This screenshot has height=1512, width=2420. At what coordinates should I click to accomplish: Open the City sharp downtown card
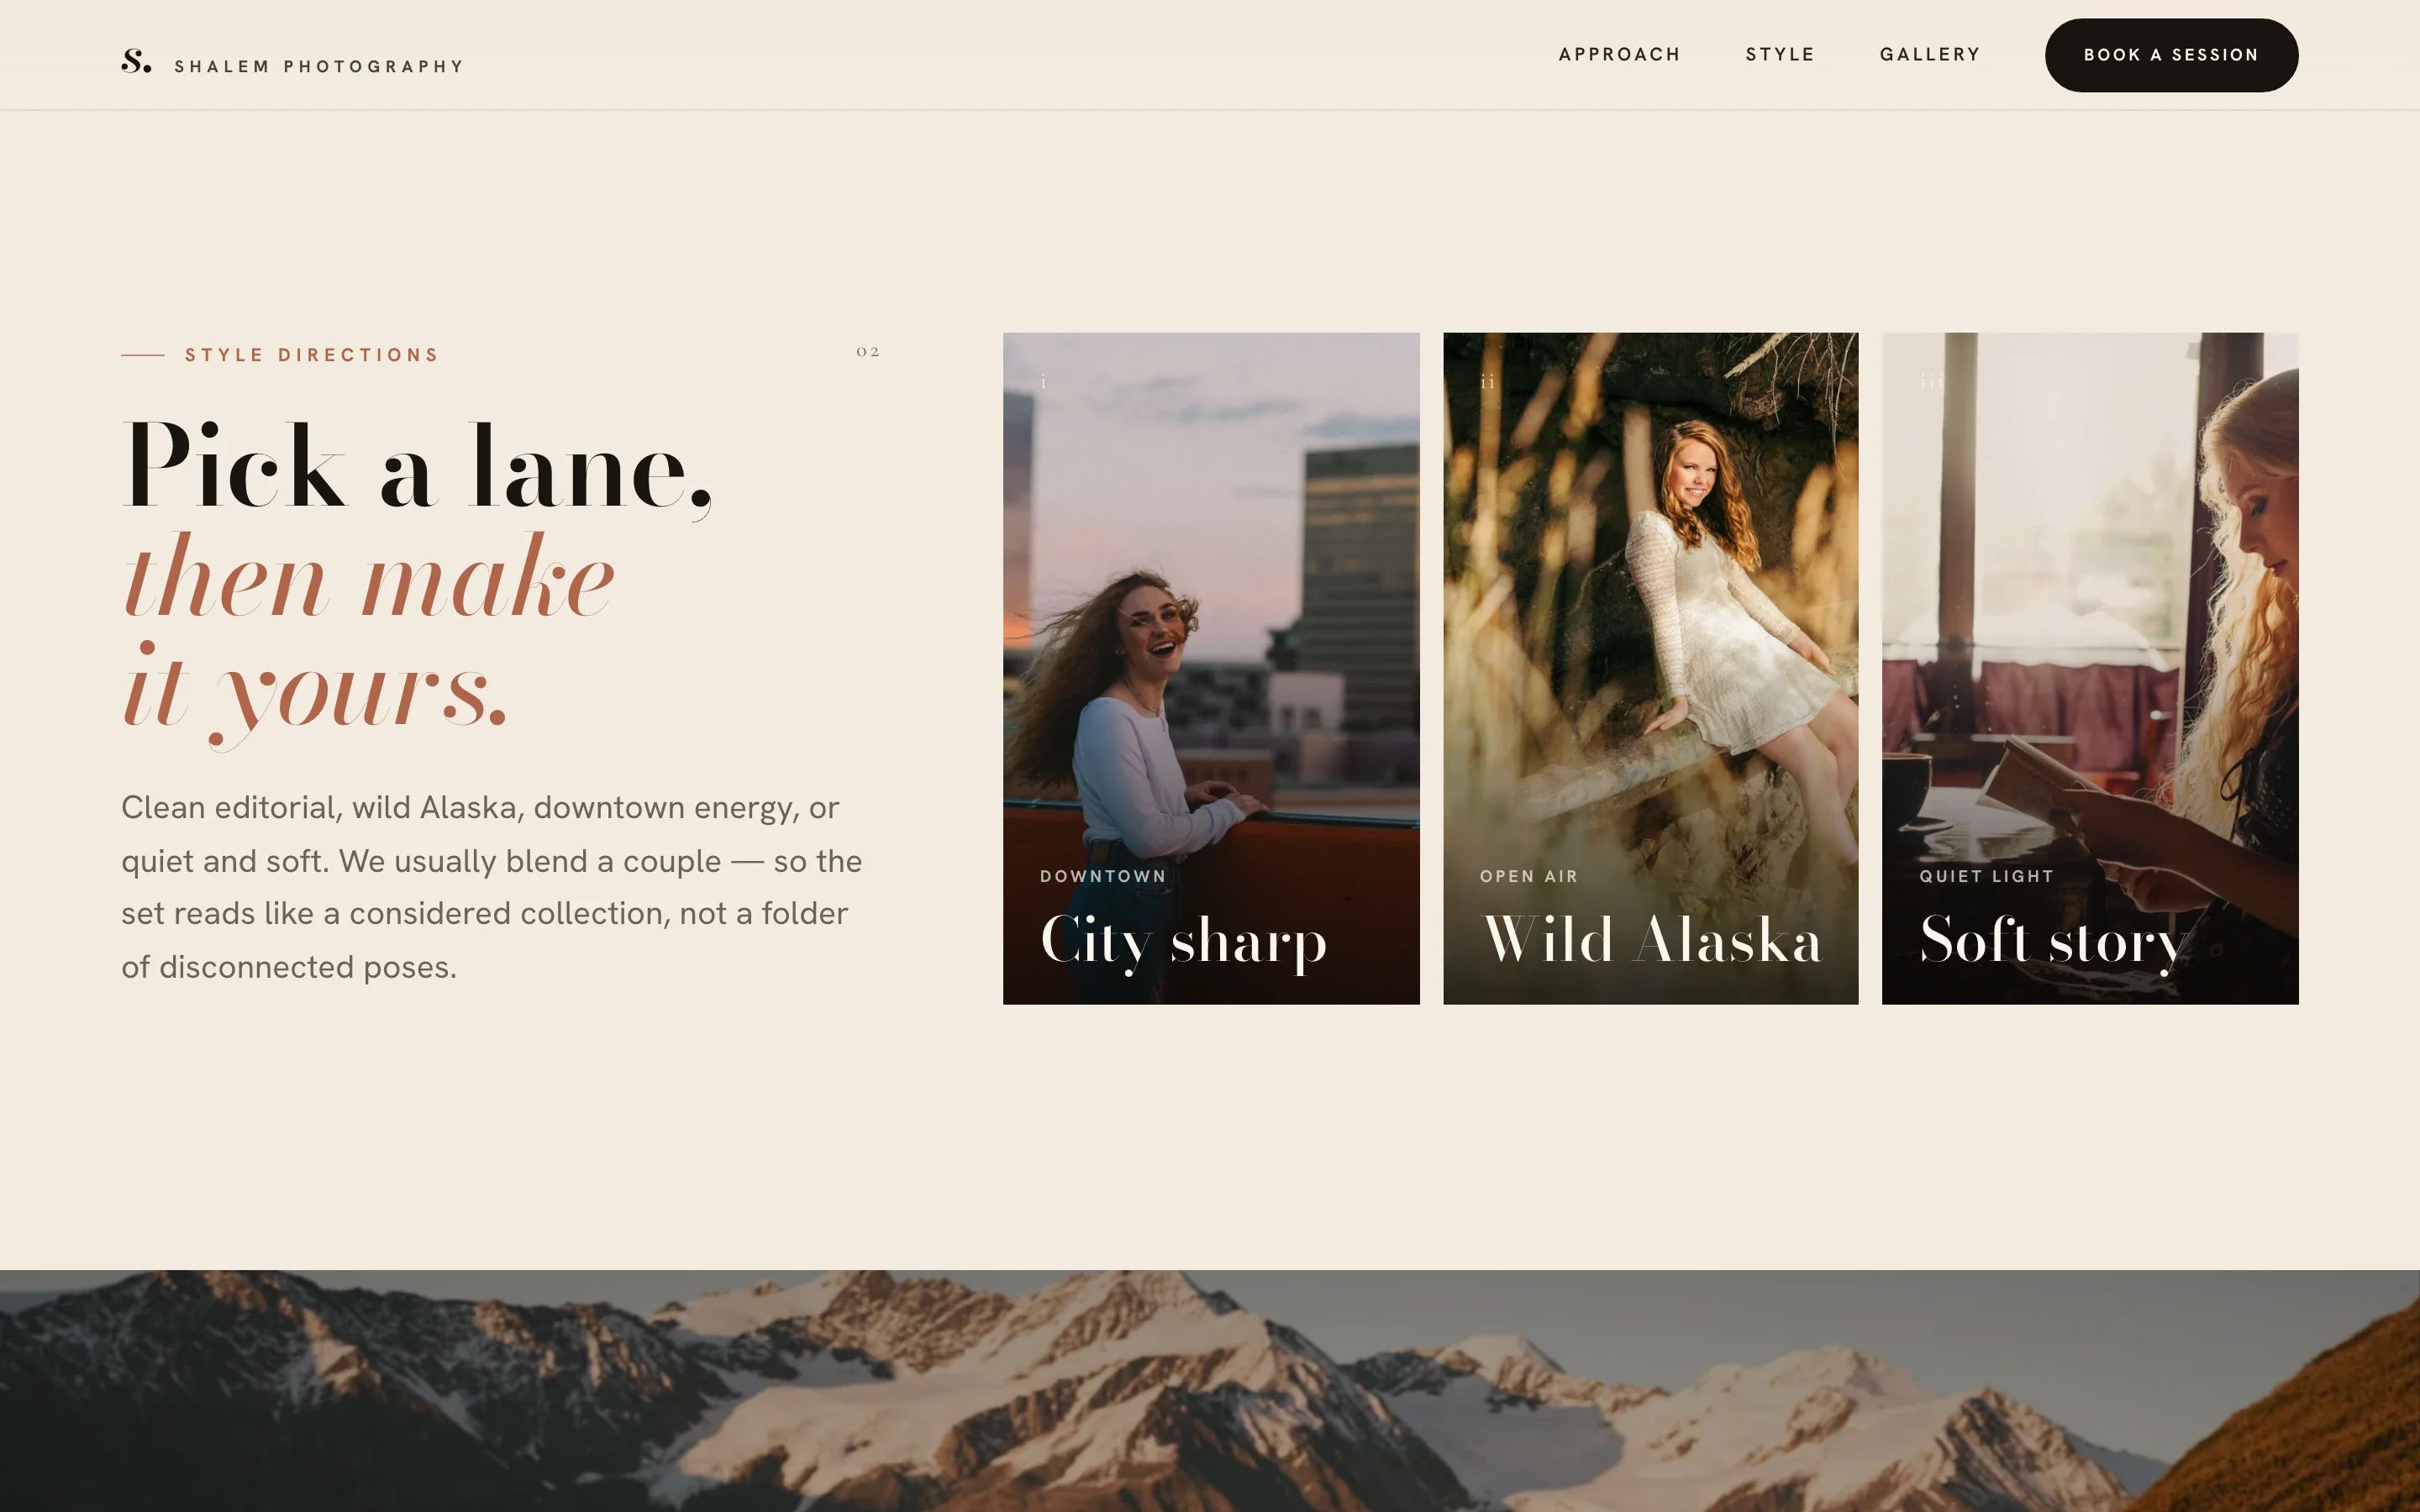tap(1211, 668)
